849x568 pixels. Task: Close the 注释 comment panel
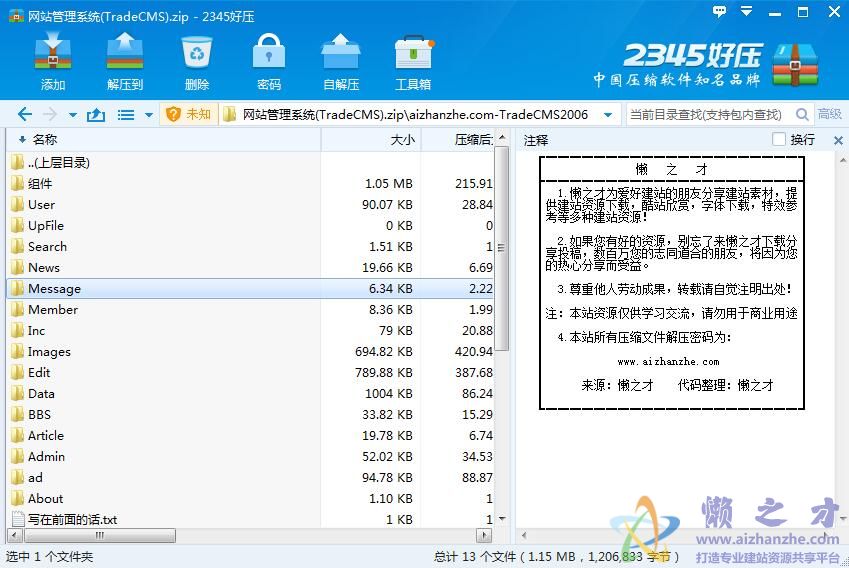(838, 140)
